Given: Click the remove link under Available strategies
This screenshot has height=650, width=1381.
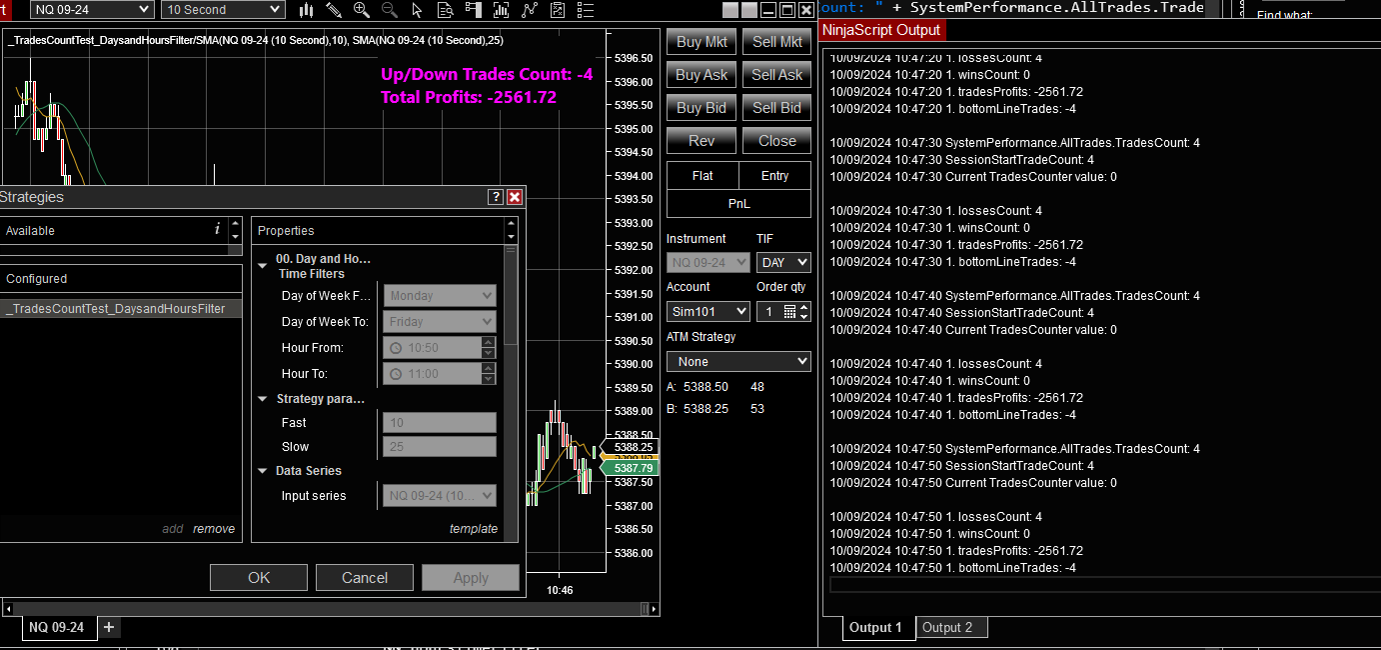Looking at the screenshot, I should 213,528.
